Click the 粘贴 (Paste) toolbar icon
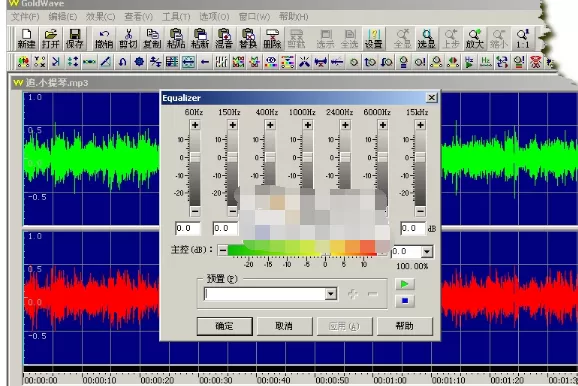 (x=176, y=39)
